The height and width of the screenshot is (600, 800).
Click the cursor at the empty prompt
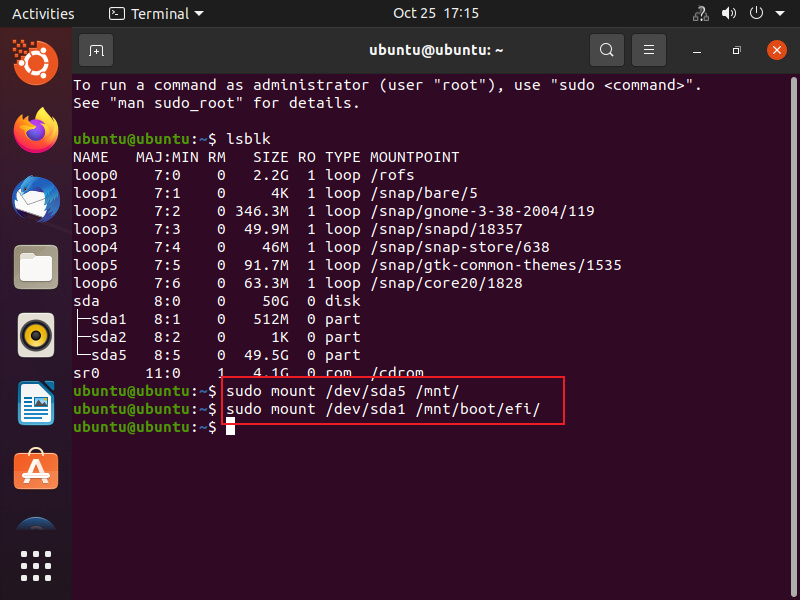[230, 427]
